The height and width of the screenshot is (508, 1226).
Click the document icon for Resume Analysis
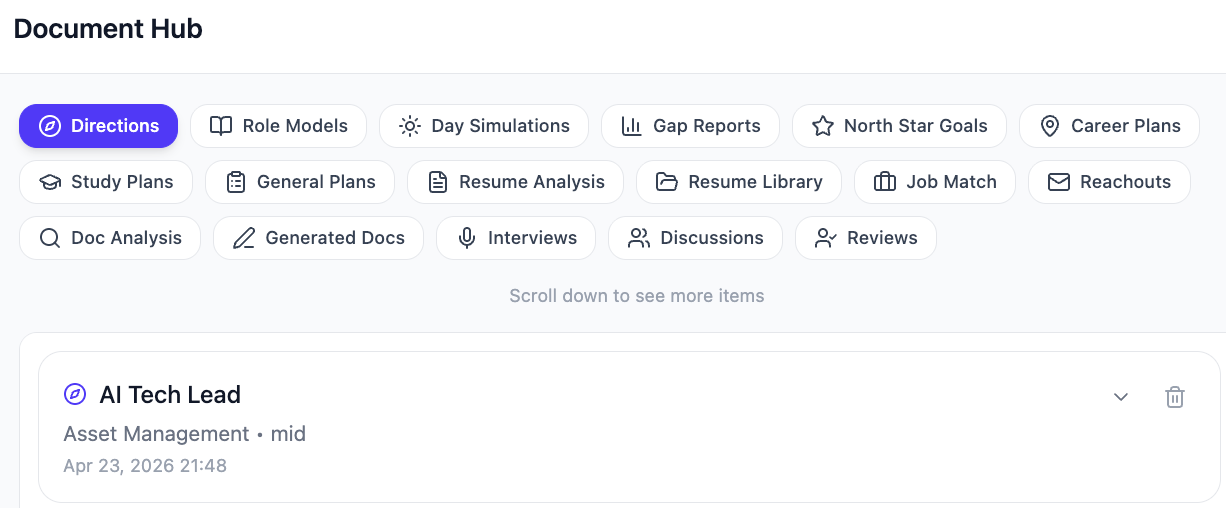click(438, 182)
